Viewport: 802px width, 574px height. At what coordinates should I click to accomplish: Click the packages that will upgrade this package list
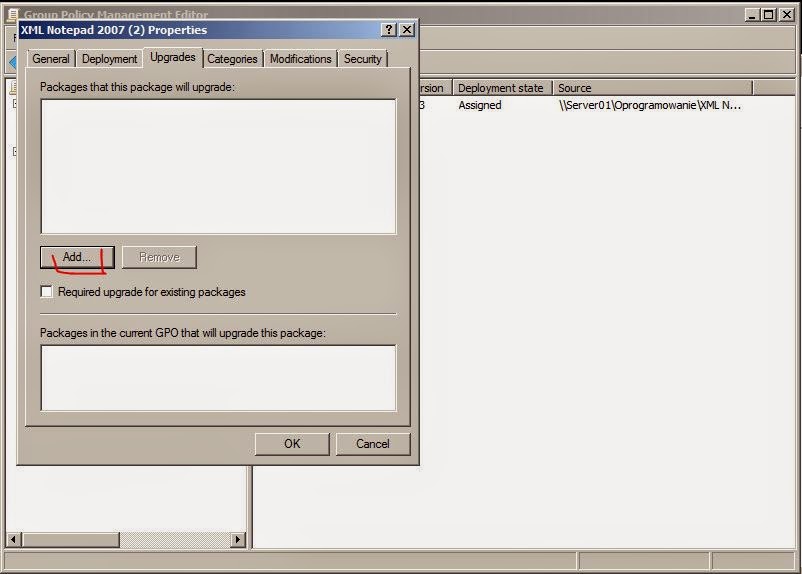click(218, 378)
